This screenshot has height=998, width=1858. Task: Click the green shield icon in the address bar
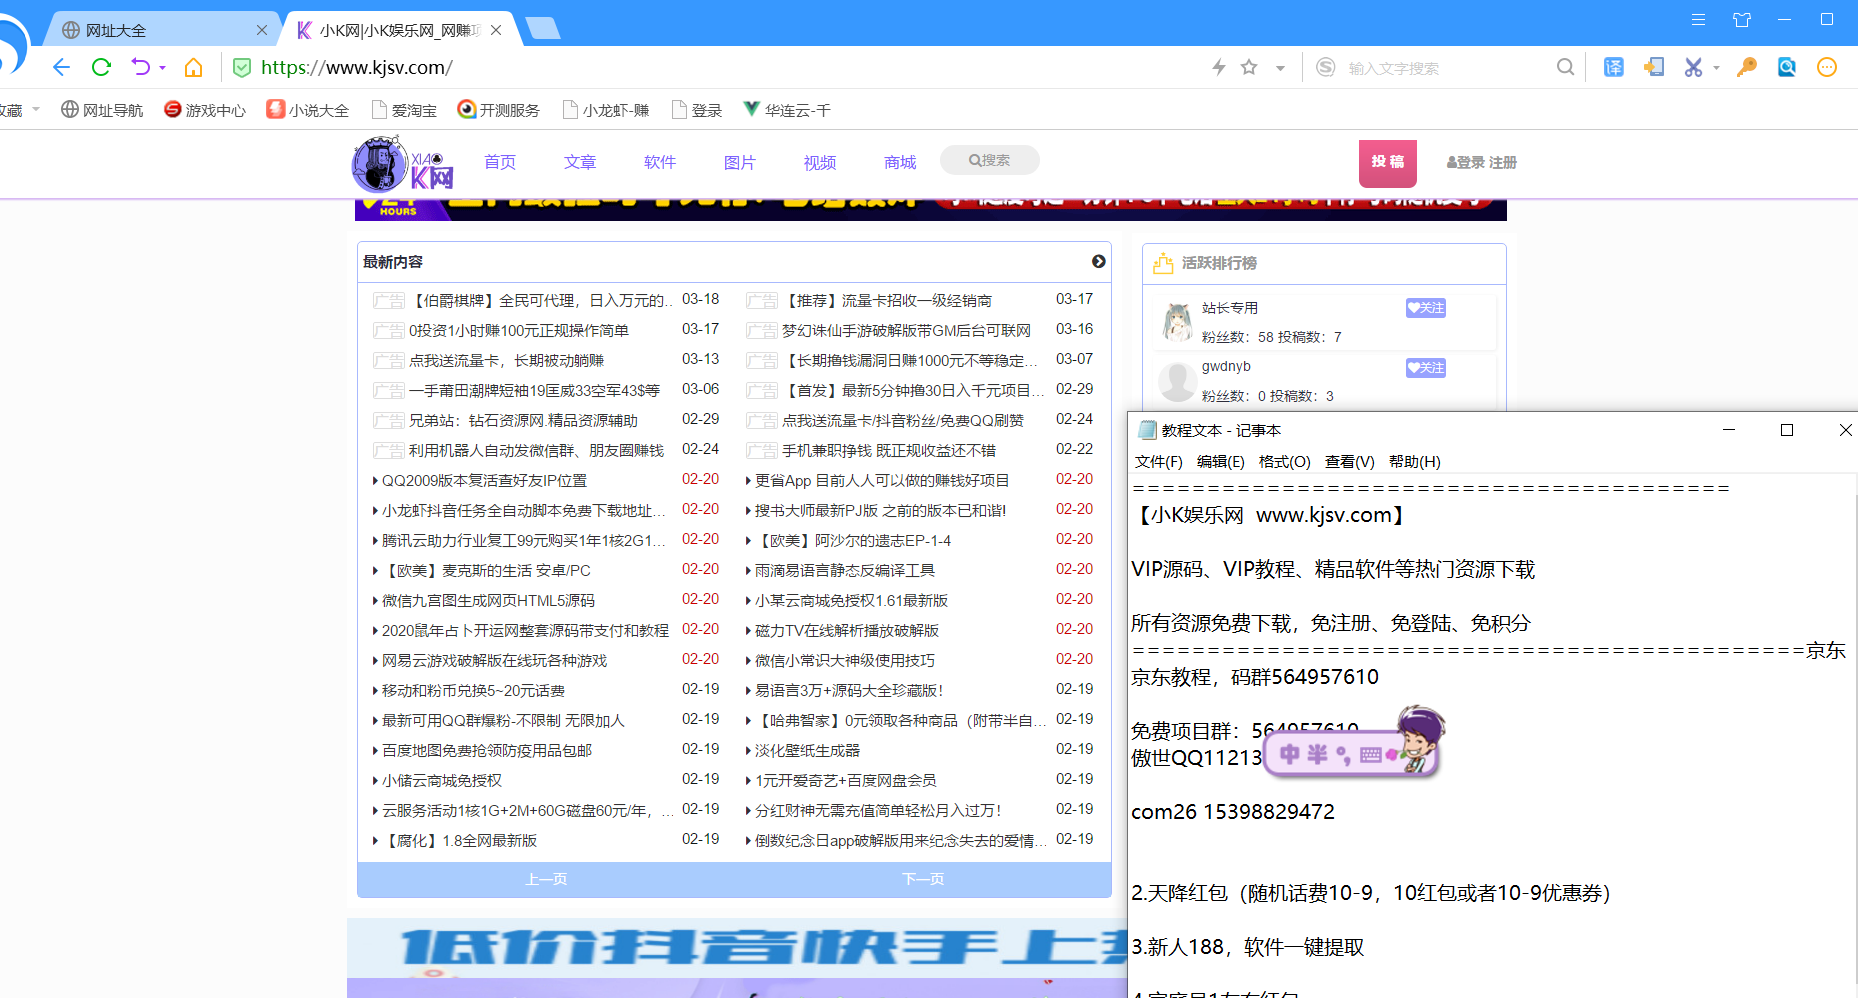[242, 67]
